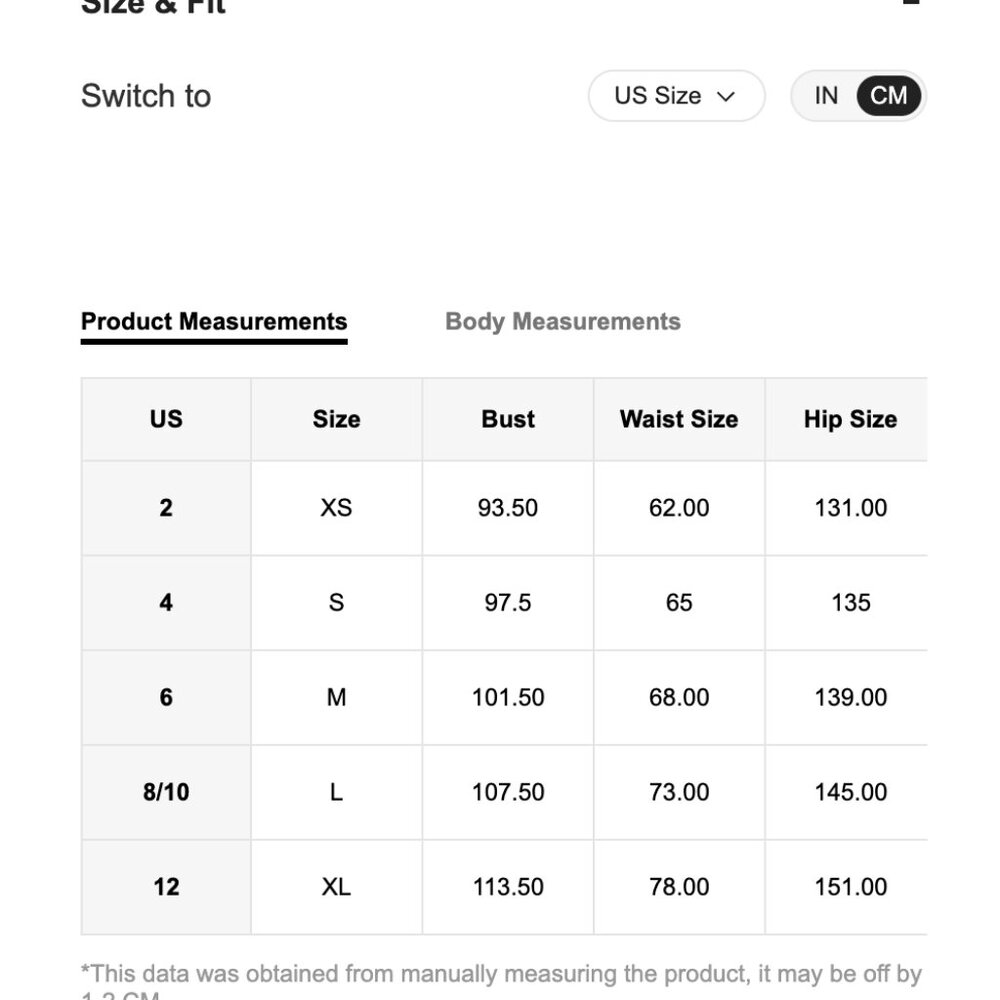Screen dimensions: 1000x1000
Task: Click the L waist value 73.00
Action: [x=679, y=792]
